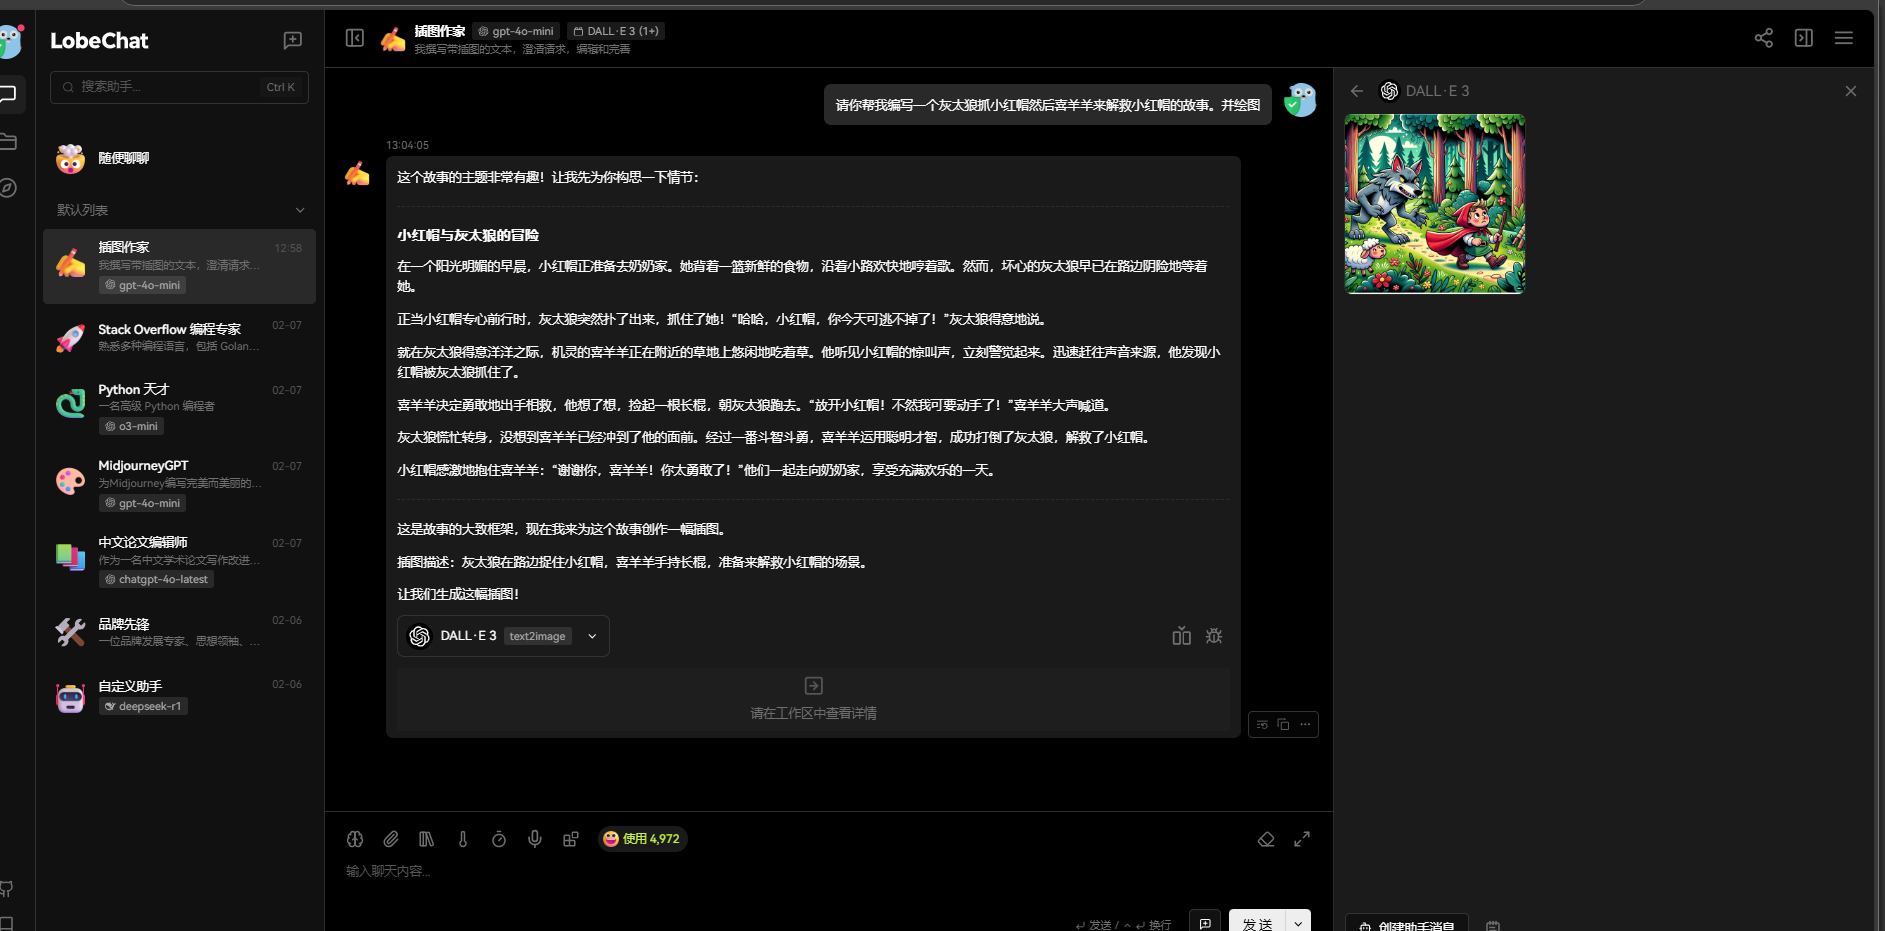
Task: Open the 随便聊聊 conversation
Action: [179, 158]
